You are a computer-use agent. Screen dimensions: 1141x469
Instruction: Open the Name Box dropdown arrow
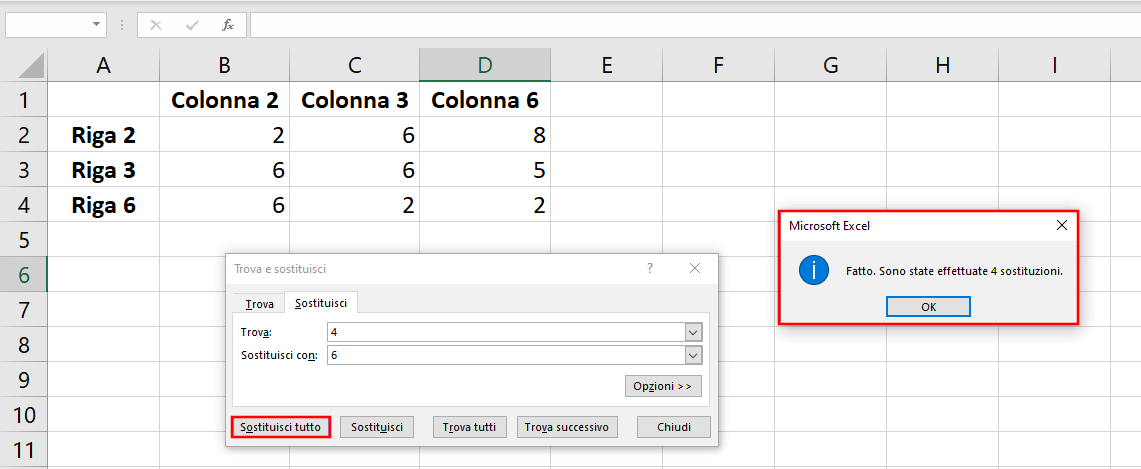[x=96, y=25]
